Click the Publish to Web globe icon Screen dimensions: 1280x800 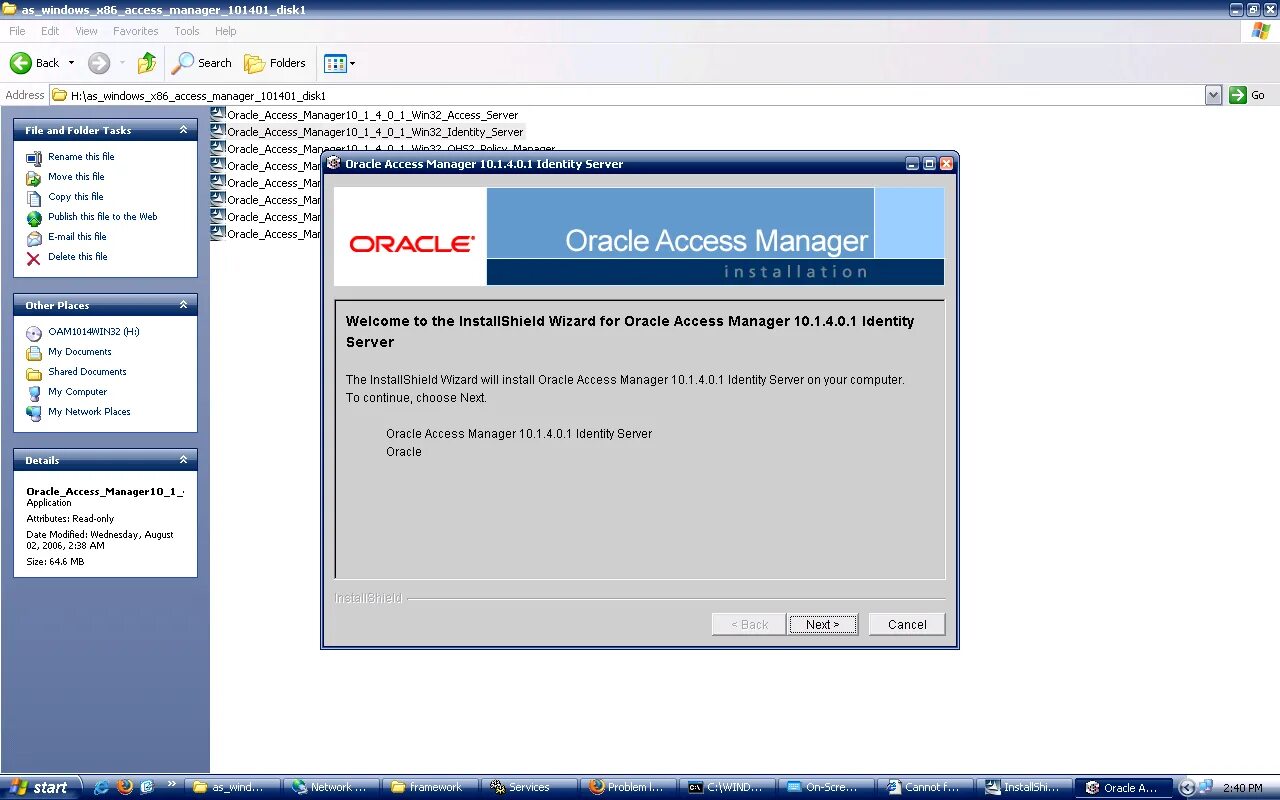coord(34,217)
